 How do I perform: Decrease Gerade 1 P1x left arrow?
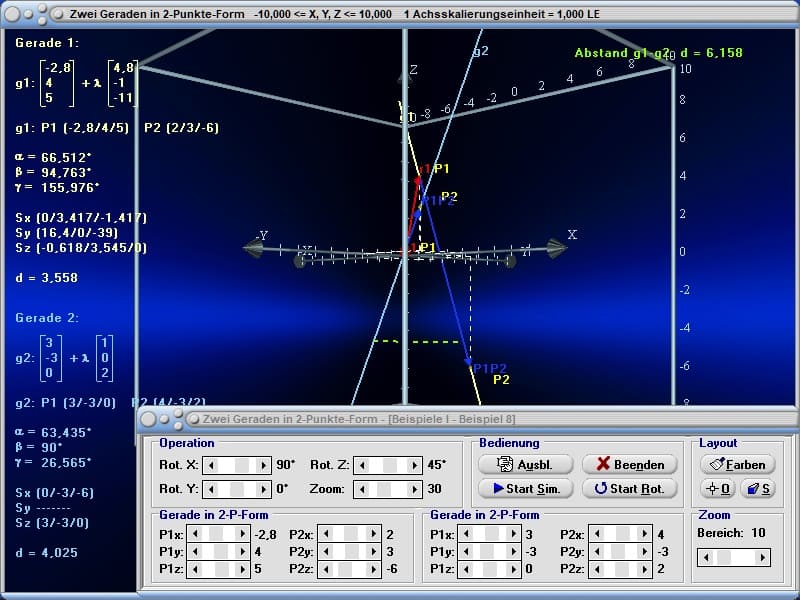(195, 534)
